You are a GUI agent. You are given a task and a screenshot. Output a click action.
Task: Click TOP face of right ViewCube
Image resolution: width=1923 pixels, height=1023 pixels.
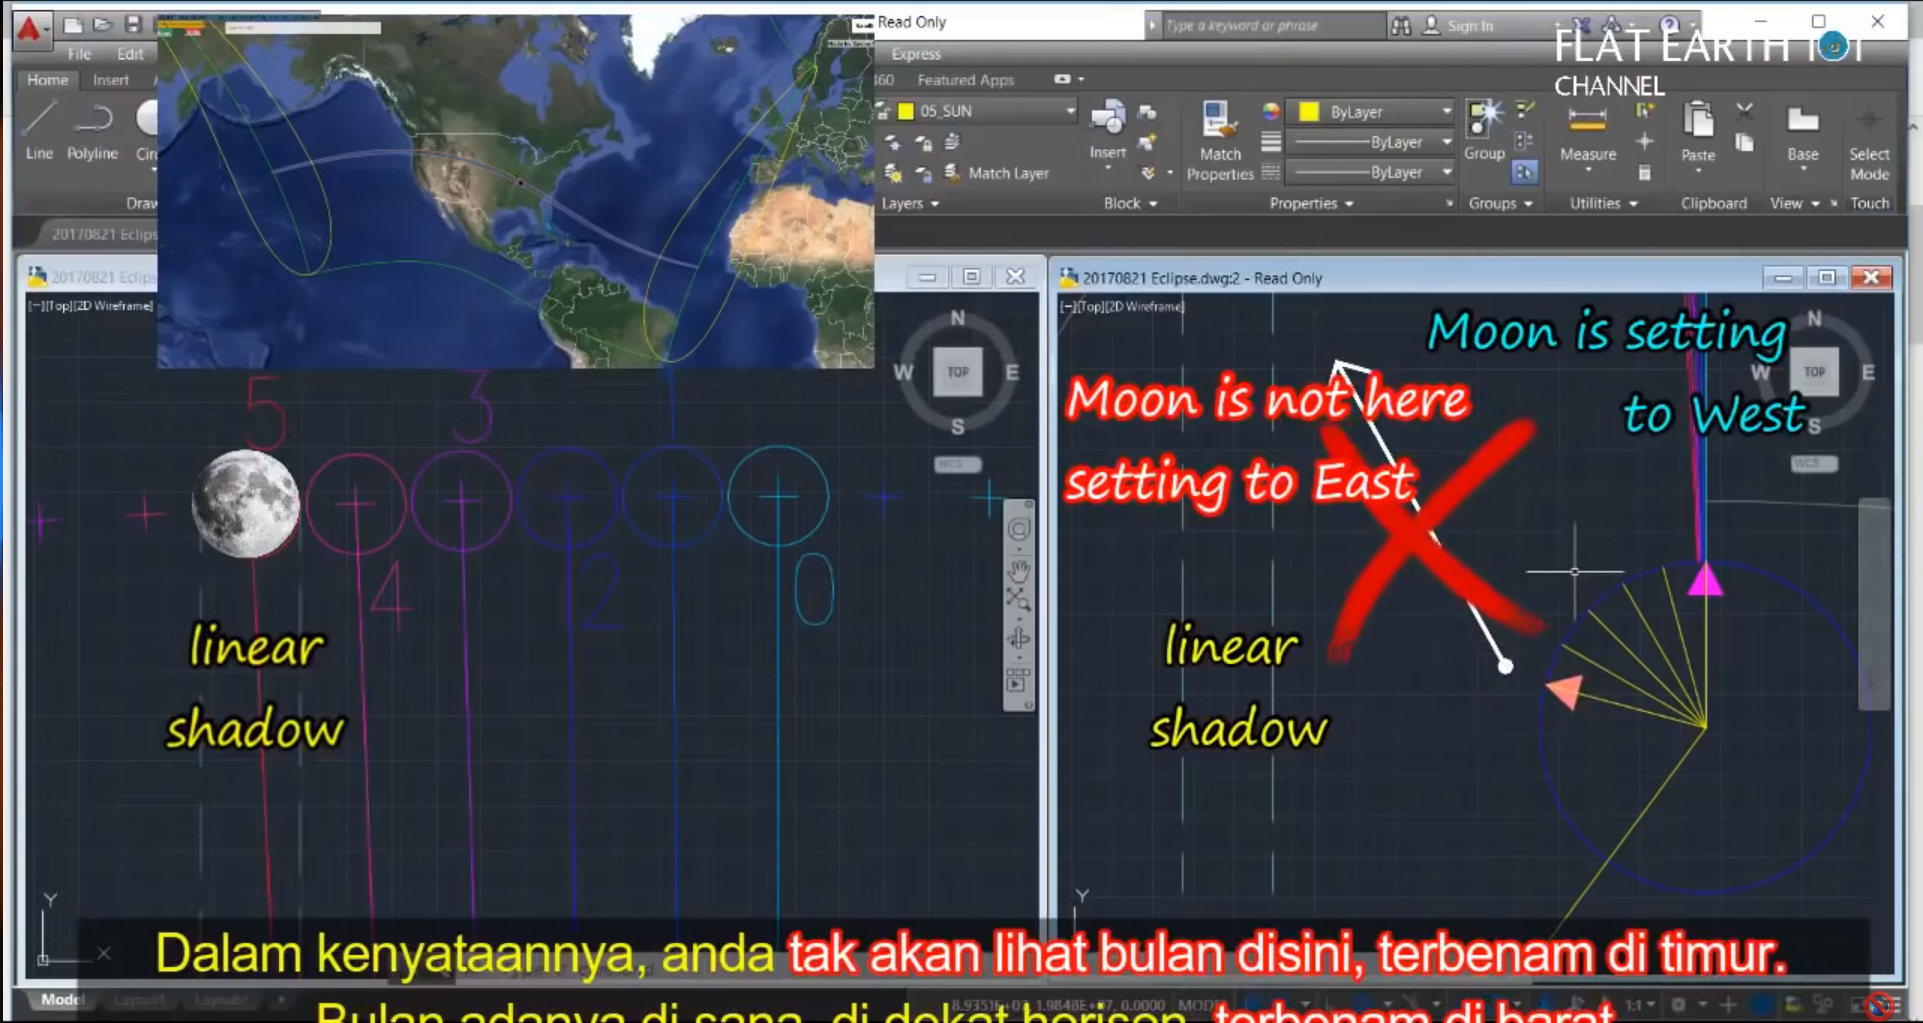pos(1814,372)
